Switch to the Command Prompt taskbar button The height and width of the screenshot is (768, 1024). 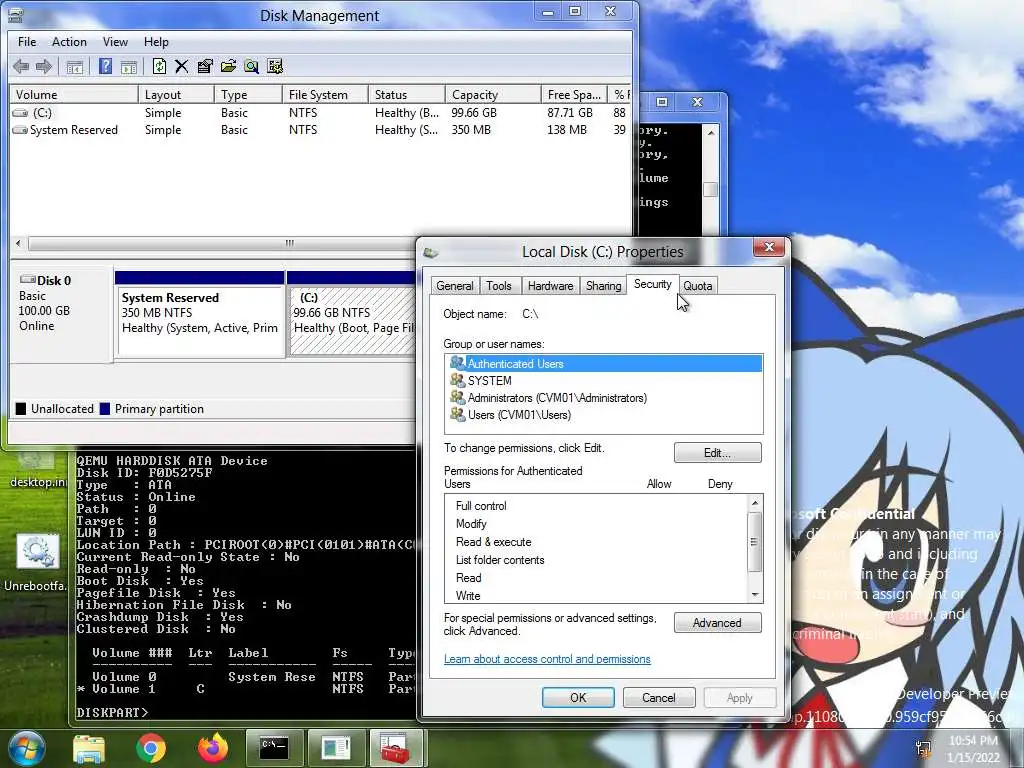[274, 748]
